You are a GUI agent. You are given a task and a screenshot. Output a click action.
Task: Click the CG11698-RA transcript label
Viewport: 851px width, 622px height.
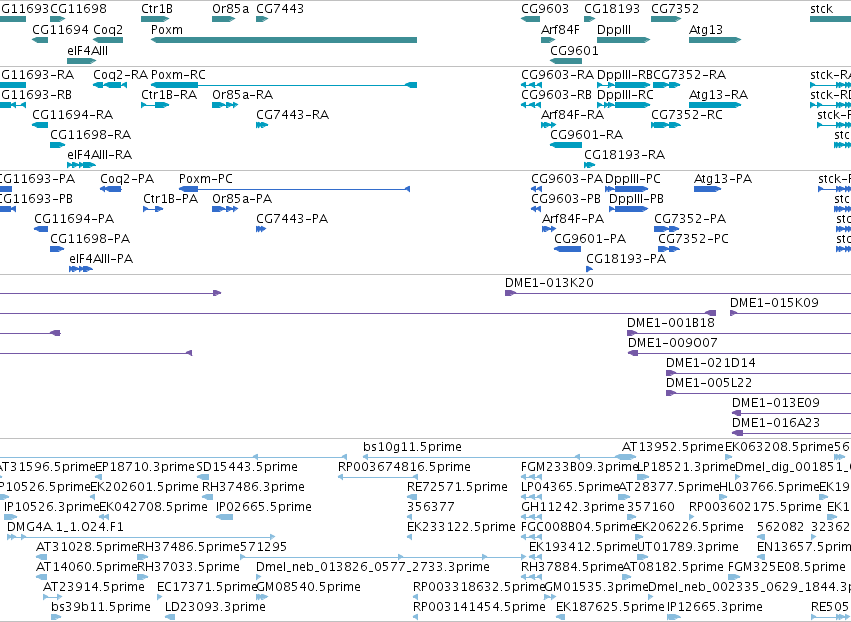[x=91, y=135]
